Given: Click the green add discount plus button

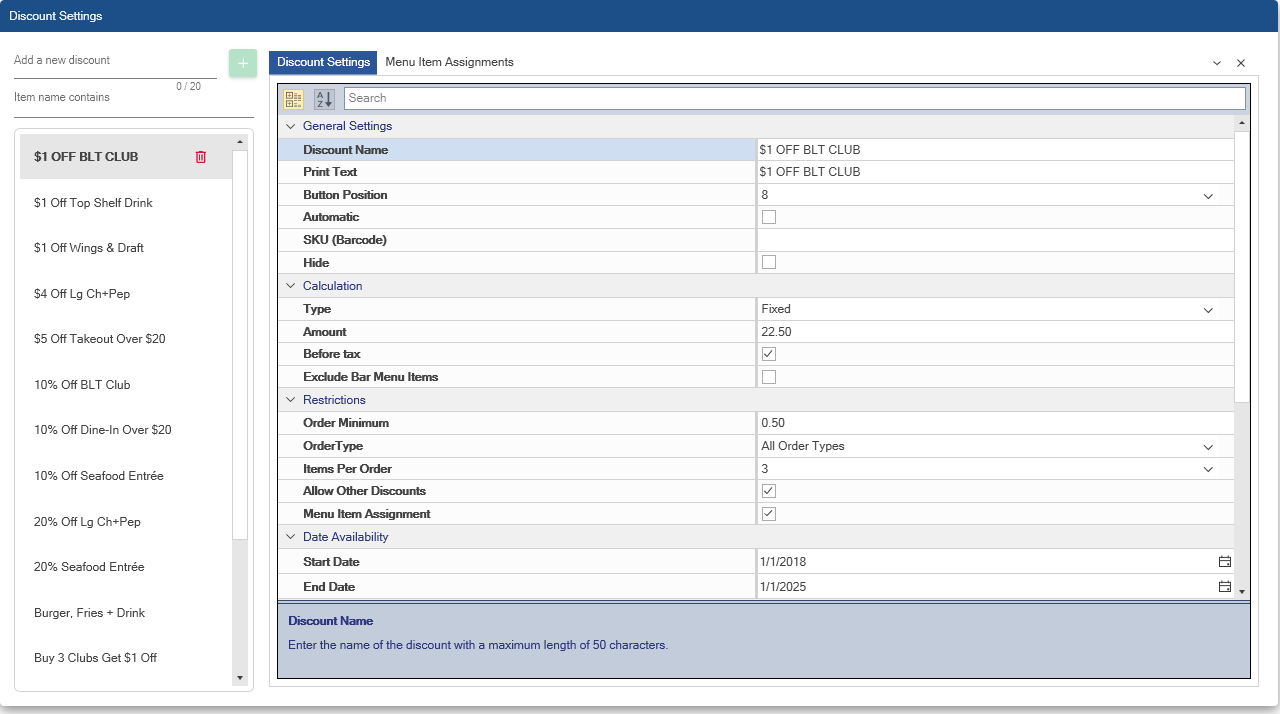Looking at the screenshot, I should (x=242, y=63).
